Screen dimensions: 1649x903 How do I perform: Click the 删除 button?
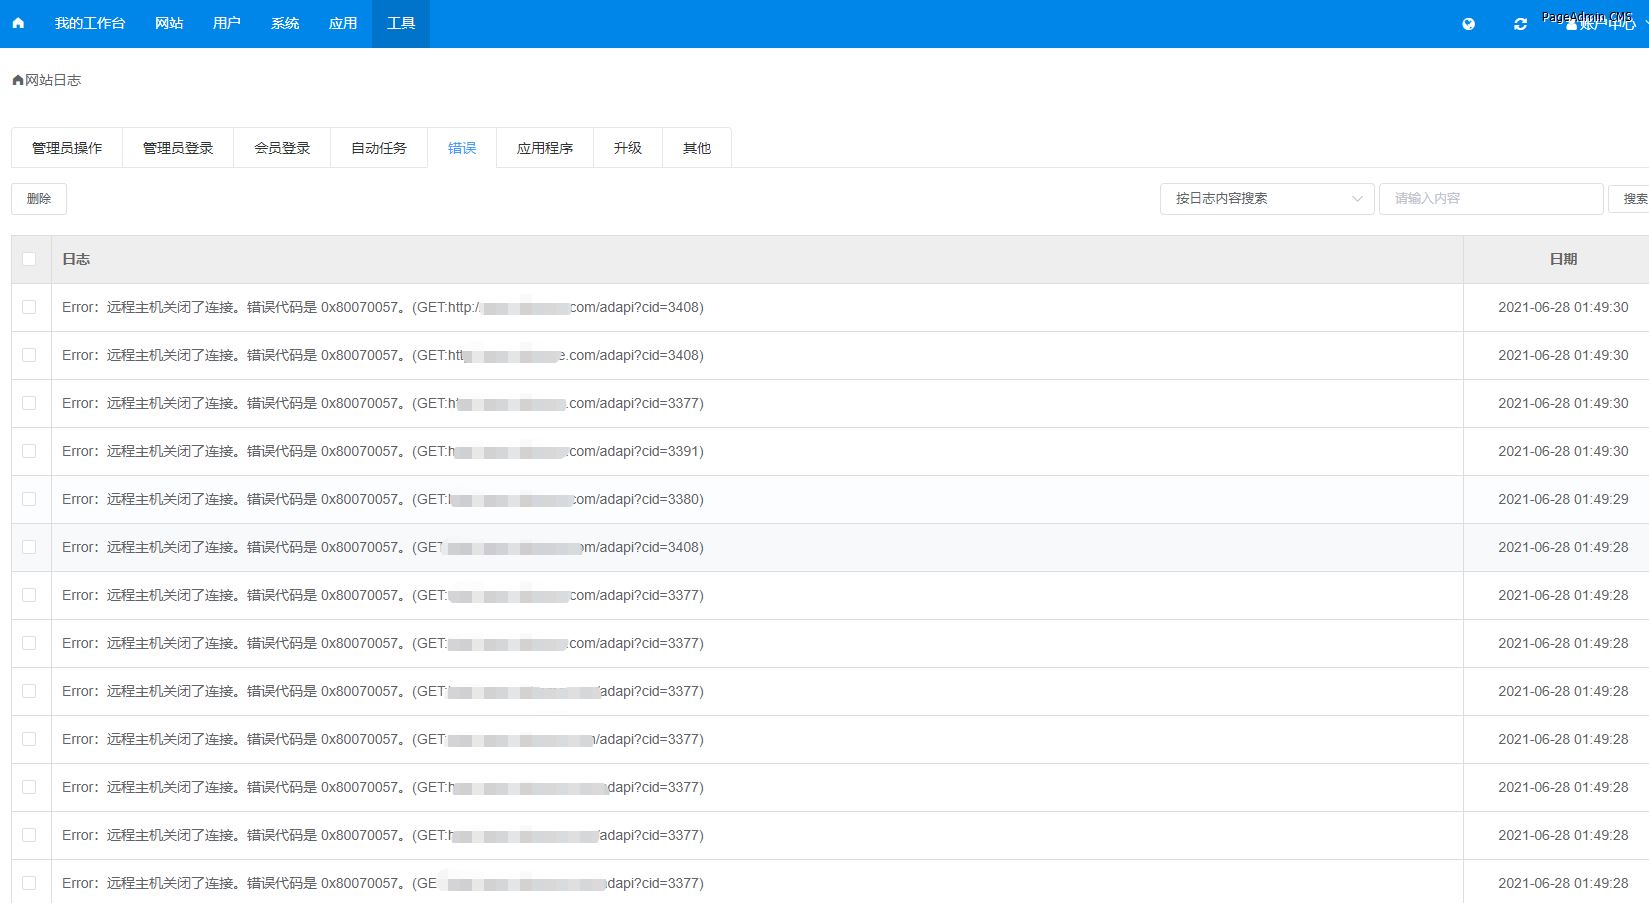tap(39, 199)
